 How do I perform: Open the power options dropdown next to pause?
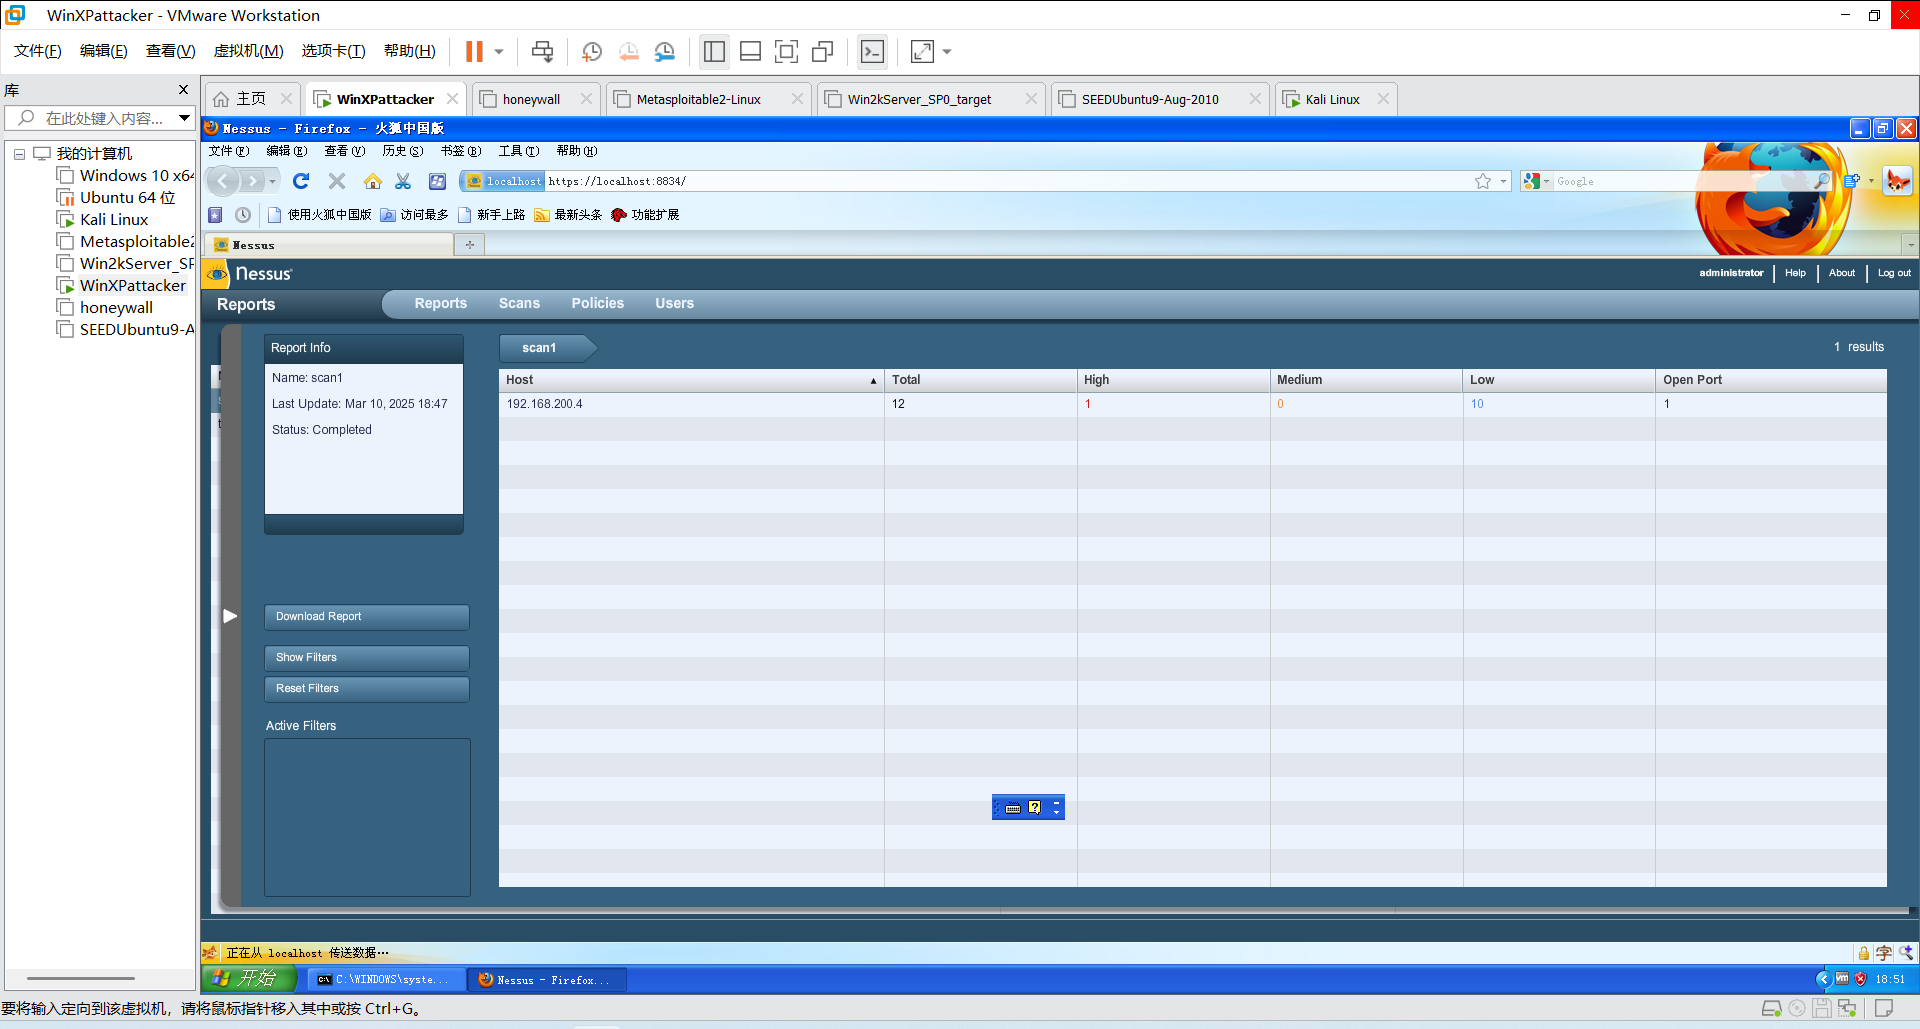(499, 51)
